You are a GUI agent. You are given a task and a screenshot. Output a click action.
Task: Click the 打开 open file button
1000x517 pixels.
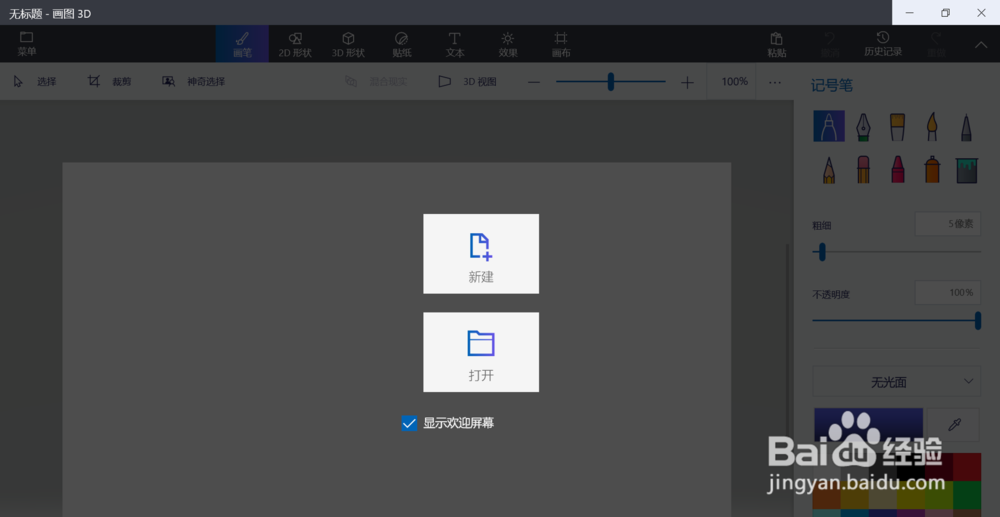[x=481, y=352]
